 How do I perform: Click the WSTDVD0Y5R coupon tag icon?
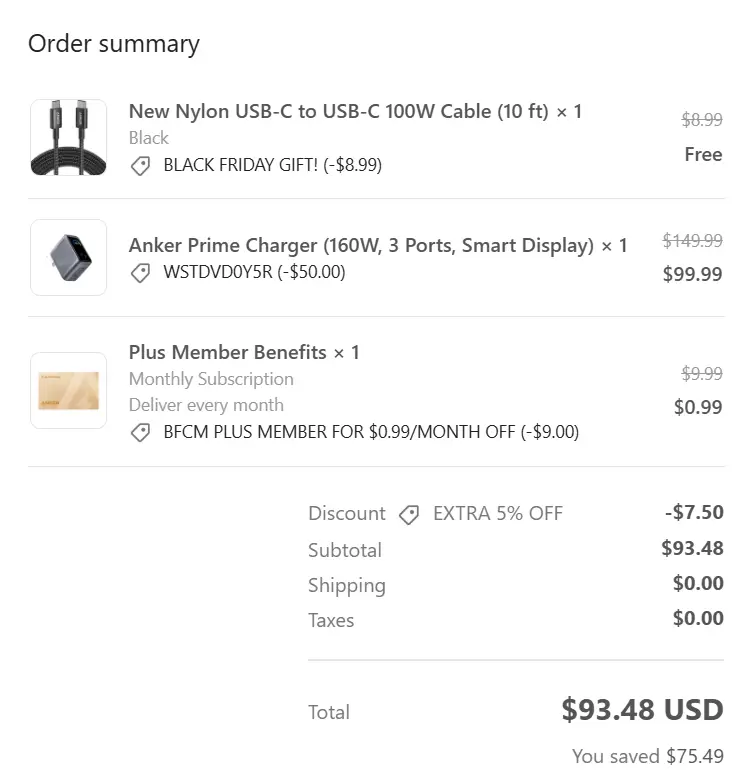(x=141, y=272)
